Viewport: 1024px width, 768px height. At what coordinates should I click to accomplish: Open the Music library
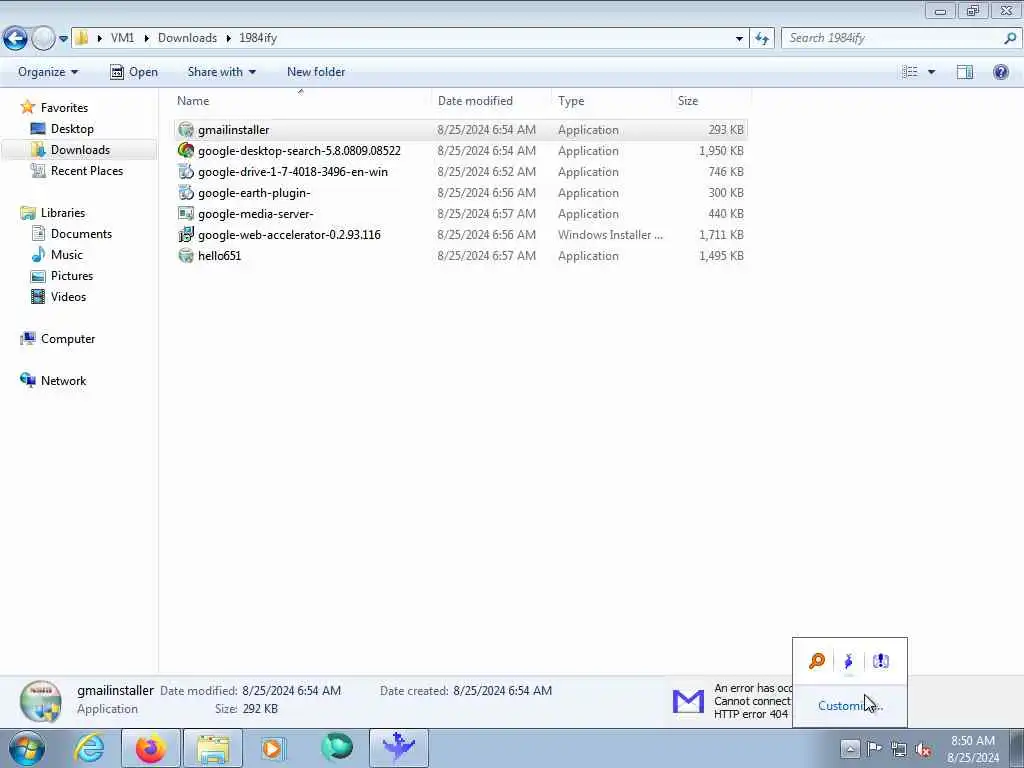point(67,255)
